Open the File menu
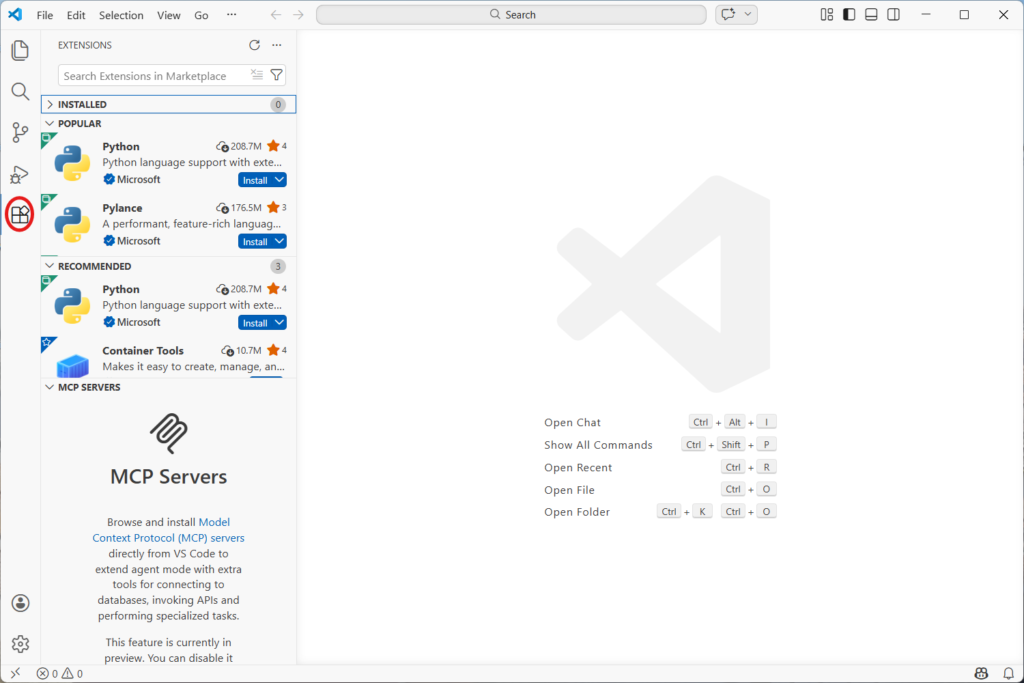Screen dimensions: 1024x683 click(x=46, y=15)
